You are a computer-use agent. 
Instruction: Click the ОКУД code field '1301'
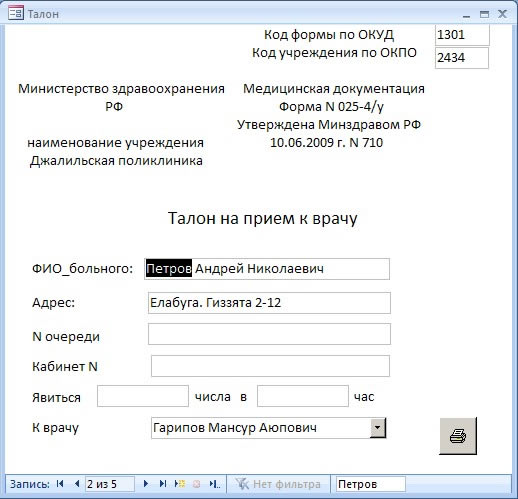(462, 35)
